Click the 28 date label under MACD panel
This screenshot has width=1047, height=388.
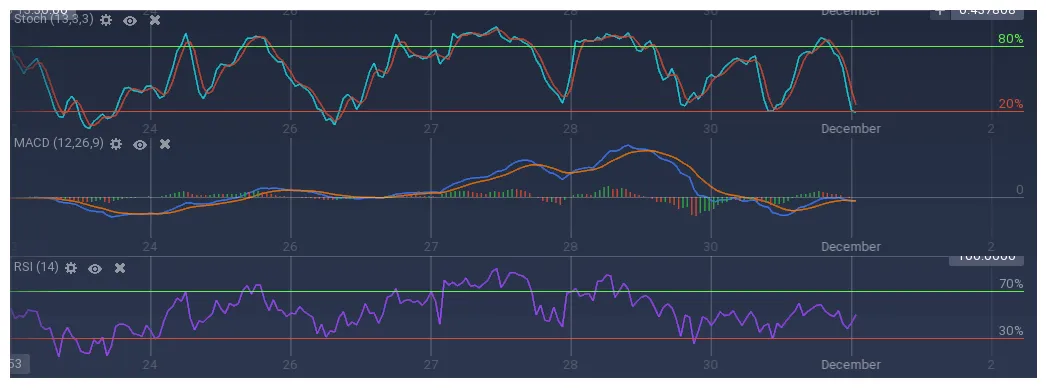570,246
